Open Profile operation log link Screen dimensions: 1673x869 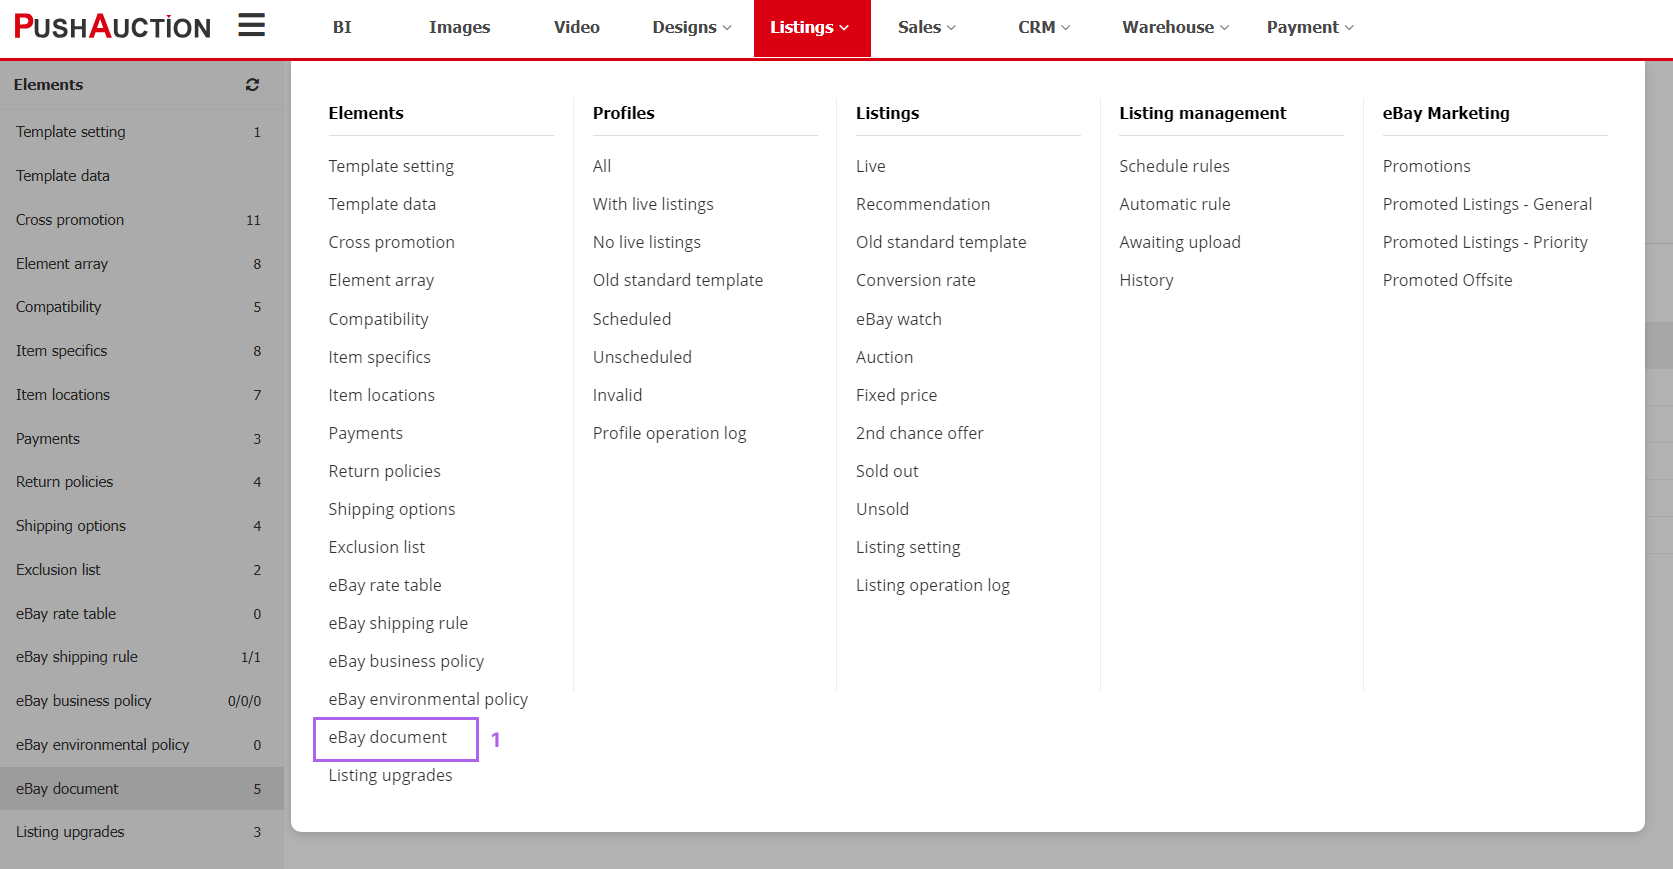[669, 433]
